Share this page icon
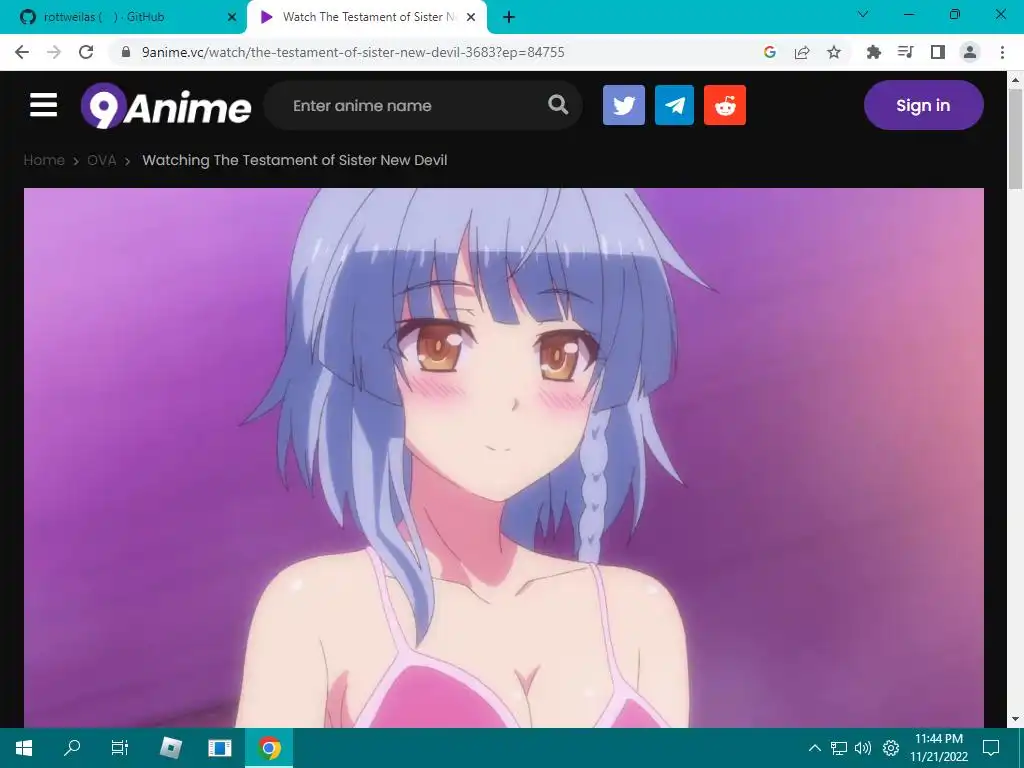This screenshot has height=768, width=1024. (x=802, y=52)
